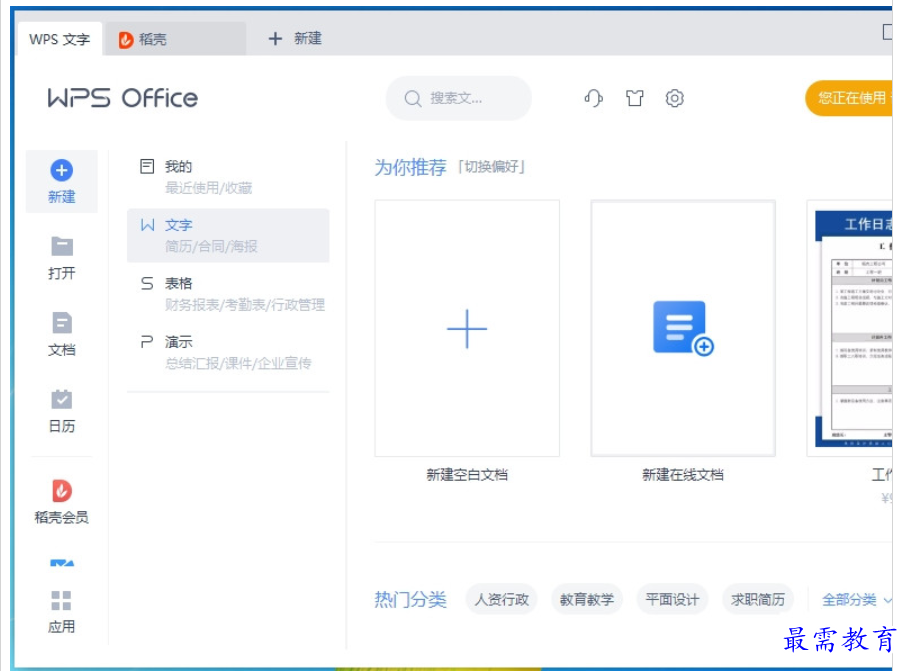The height and width of the screenshot is (671, 905).
Task: Click the 切换偏好 link
Action: click(491, 167)
